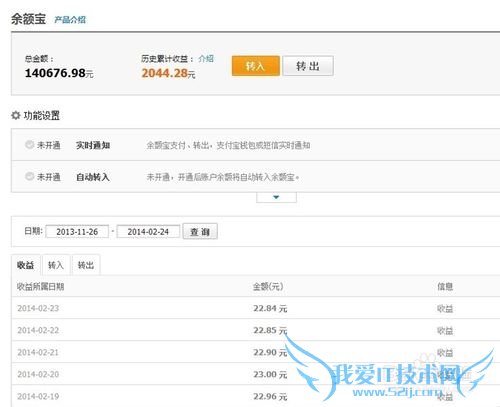This screenshot has height=407, width=500.
Task: Click the cumulative earnings 2044.28元
Action: pyautogui.click(x=168, y=73)
